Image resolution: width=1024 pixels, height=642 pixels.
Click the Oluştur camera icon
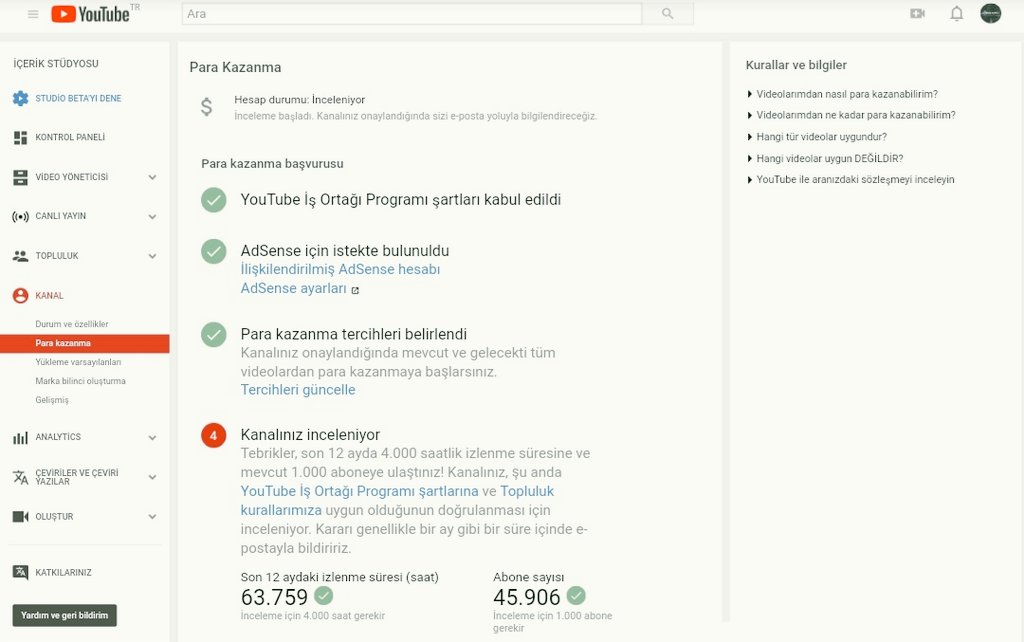pyautogui.click(x=20, y=517)
